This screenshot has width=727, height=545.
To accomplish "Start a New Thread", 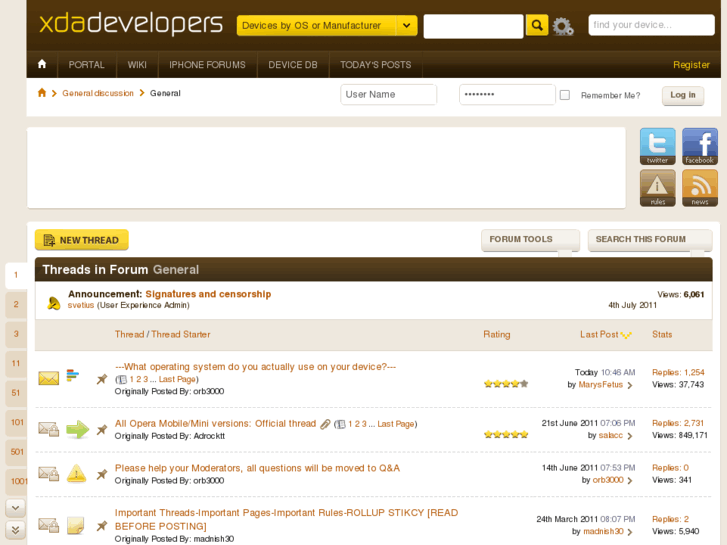I will pyautogui.click(x=82, y=240).
